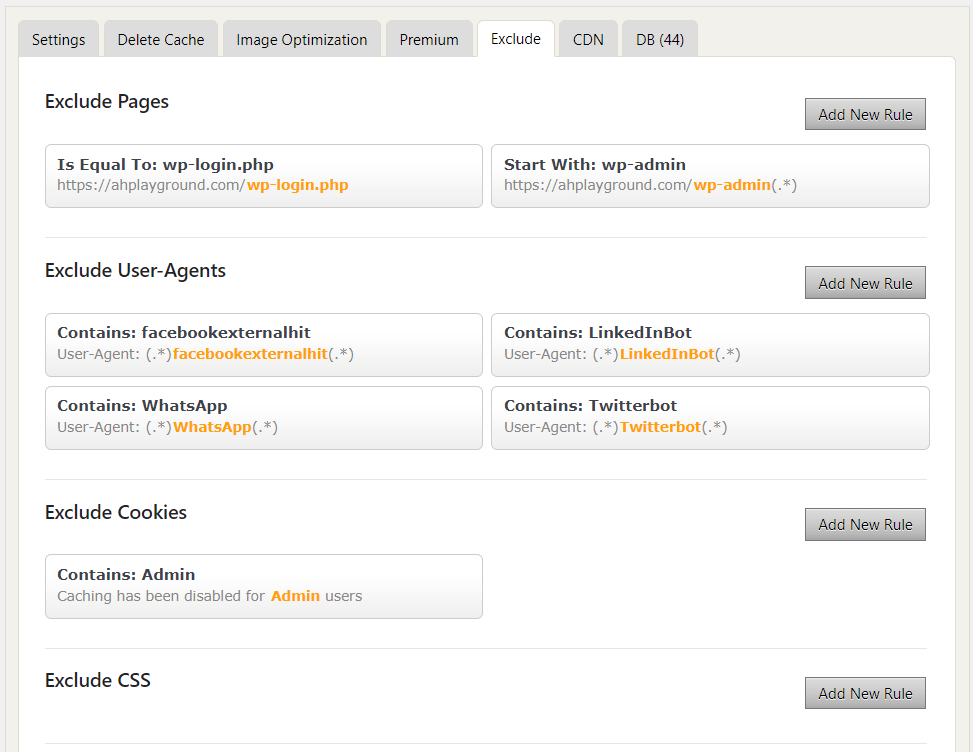The height and width of the screenshot is (752, 973).
Task: Go to Image Optimization tab
Action: click(x=301, y=40)
